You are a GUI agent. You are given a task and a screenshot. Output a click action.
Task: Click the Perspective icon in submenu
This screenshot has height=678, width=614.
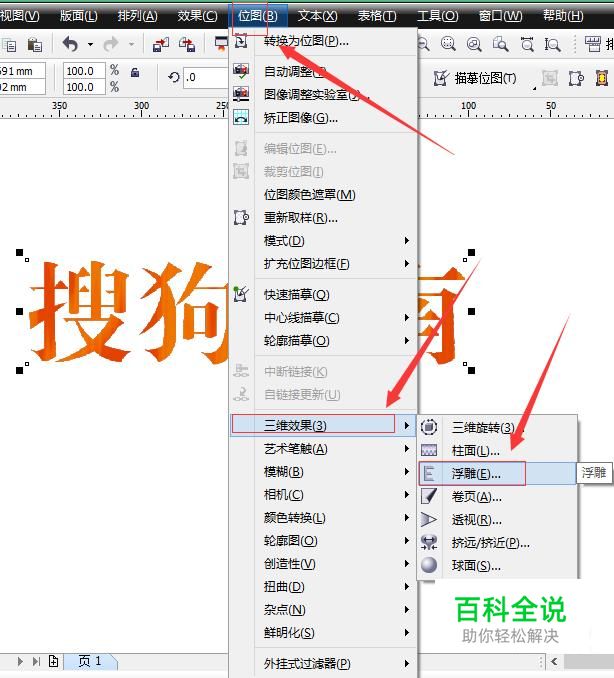[x=429, y=519]
